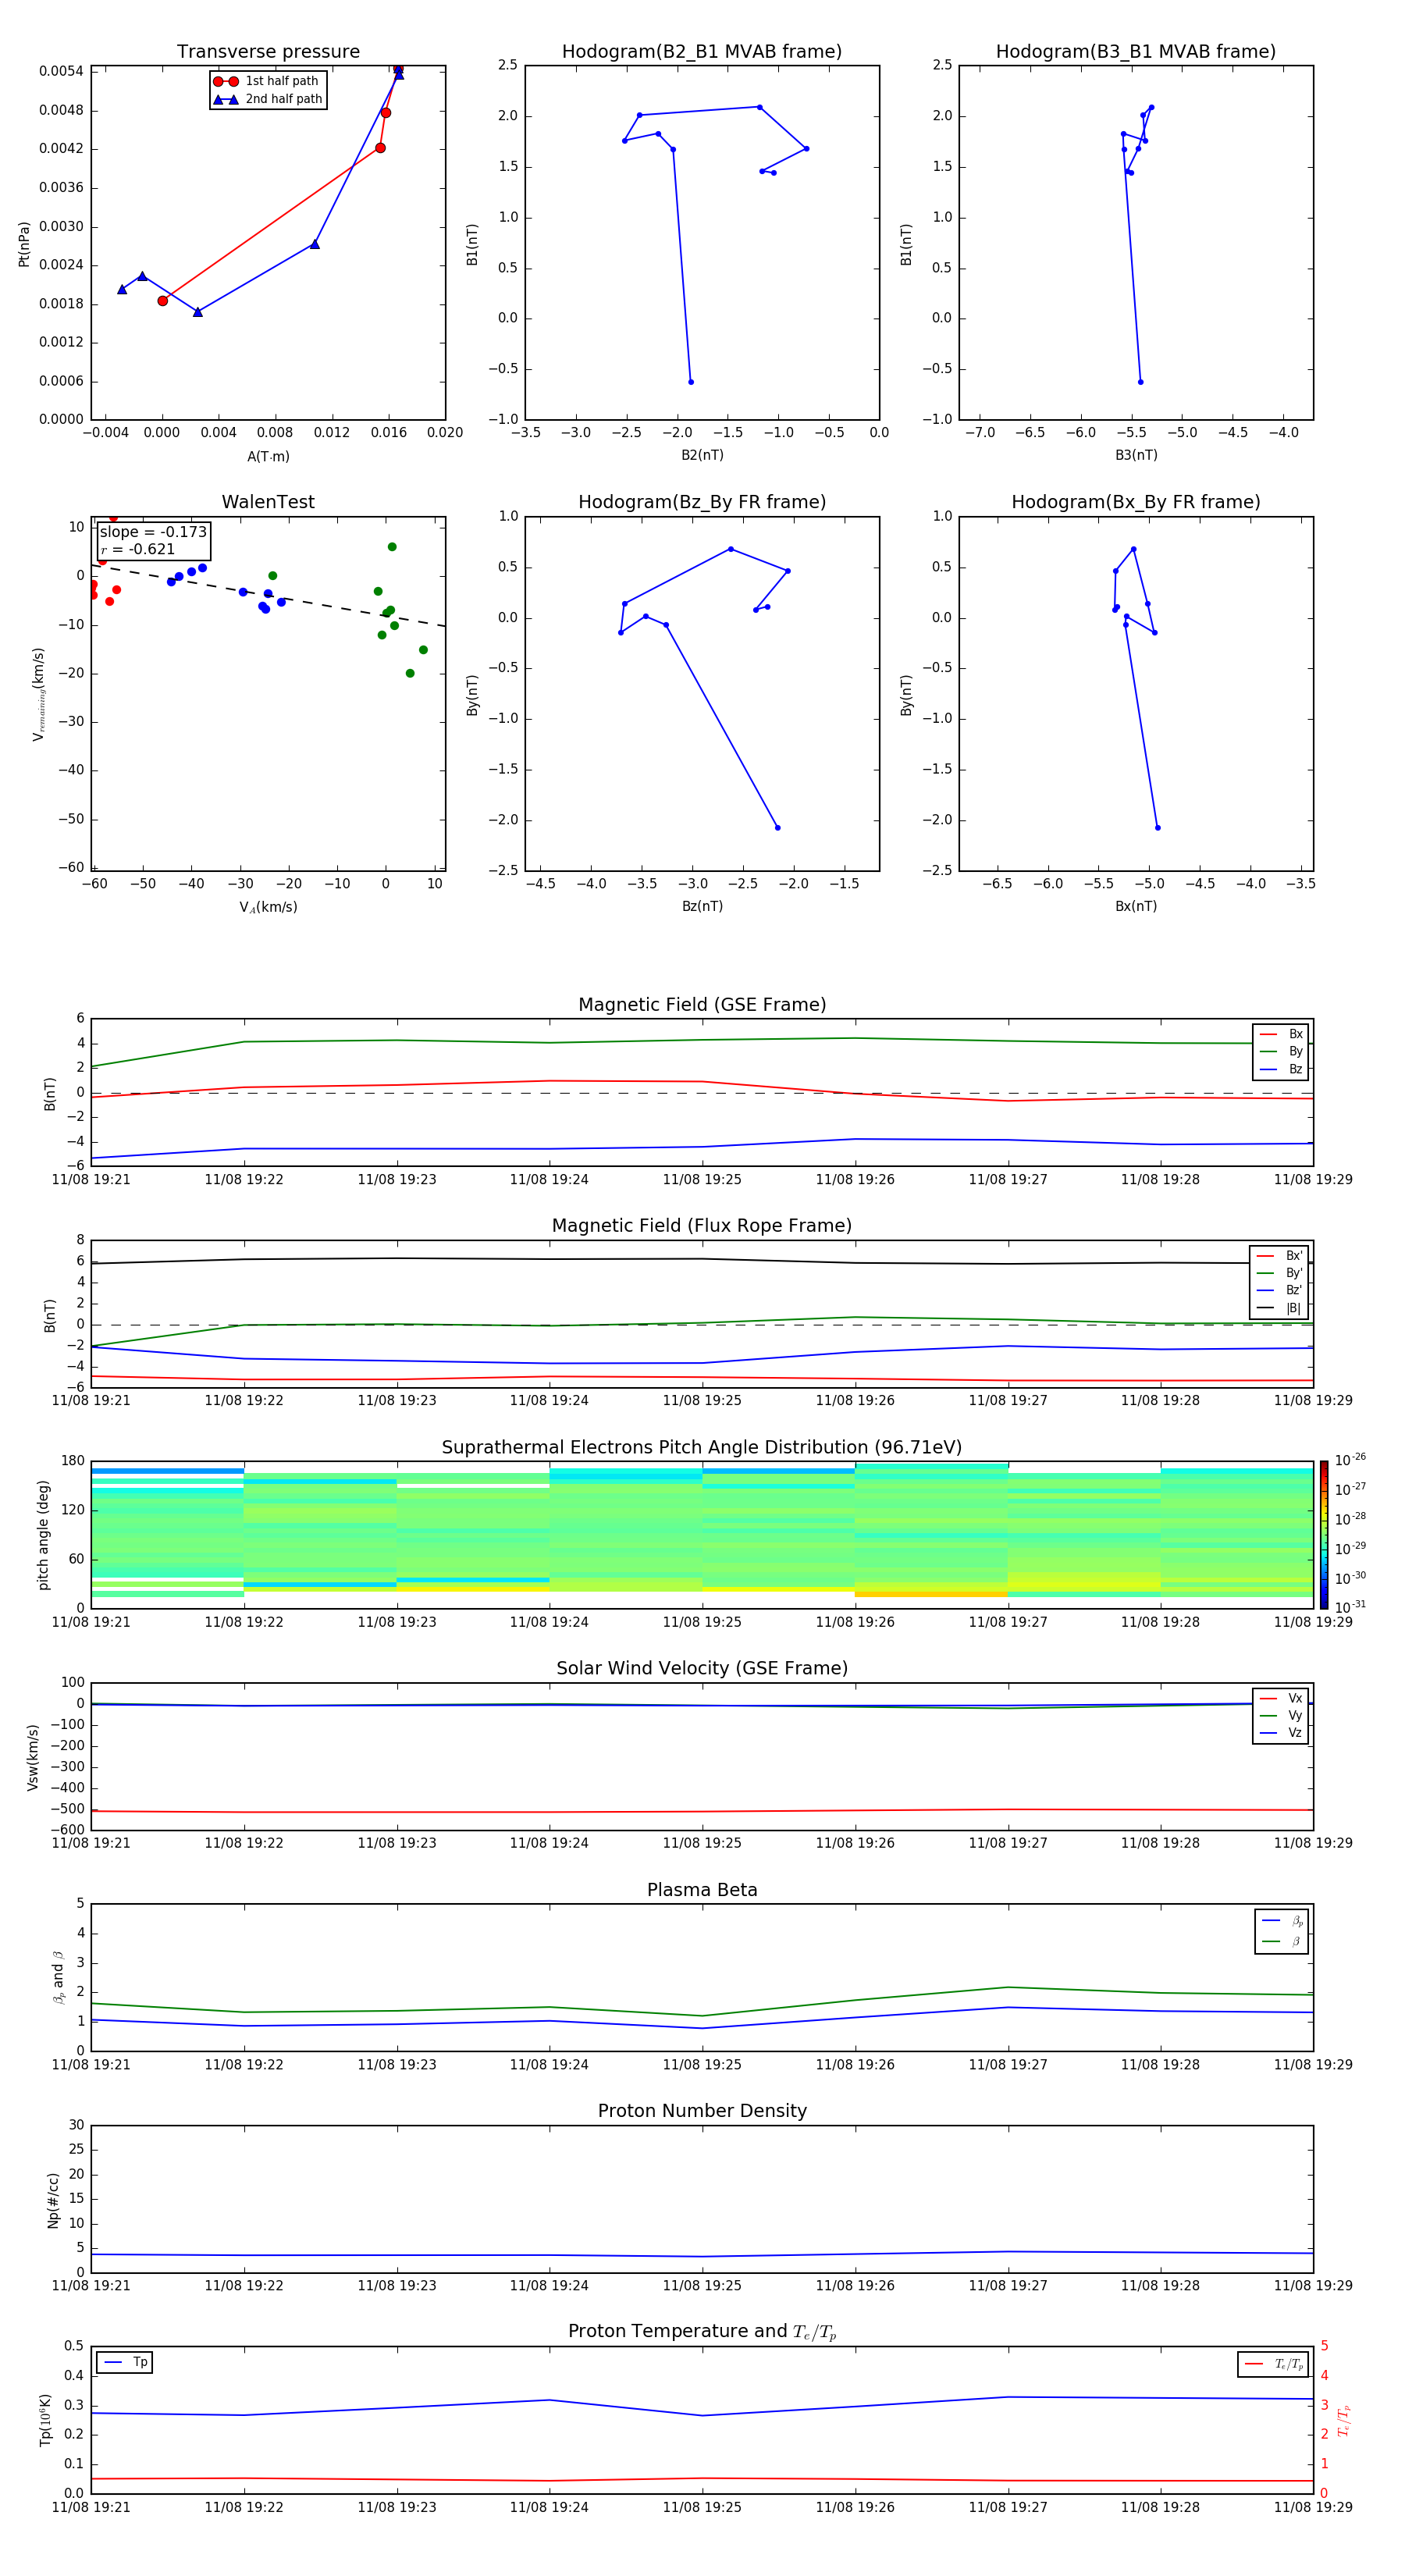The height and width of the screenshot is (2576, 1405).
Task: Select 'By' in GSE magnetic field legend
Action: pos(1281,1051)
